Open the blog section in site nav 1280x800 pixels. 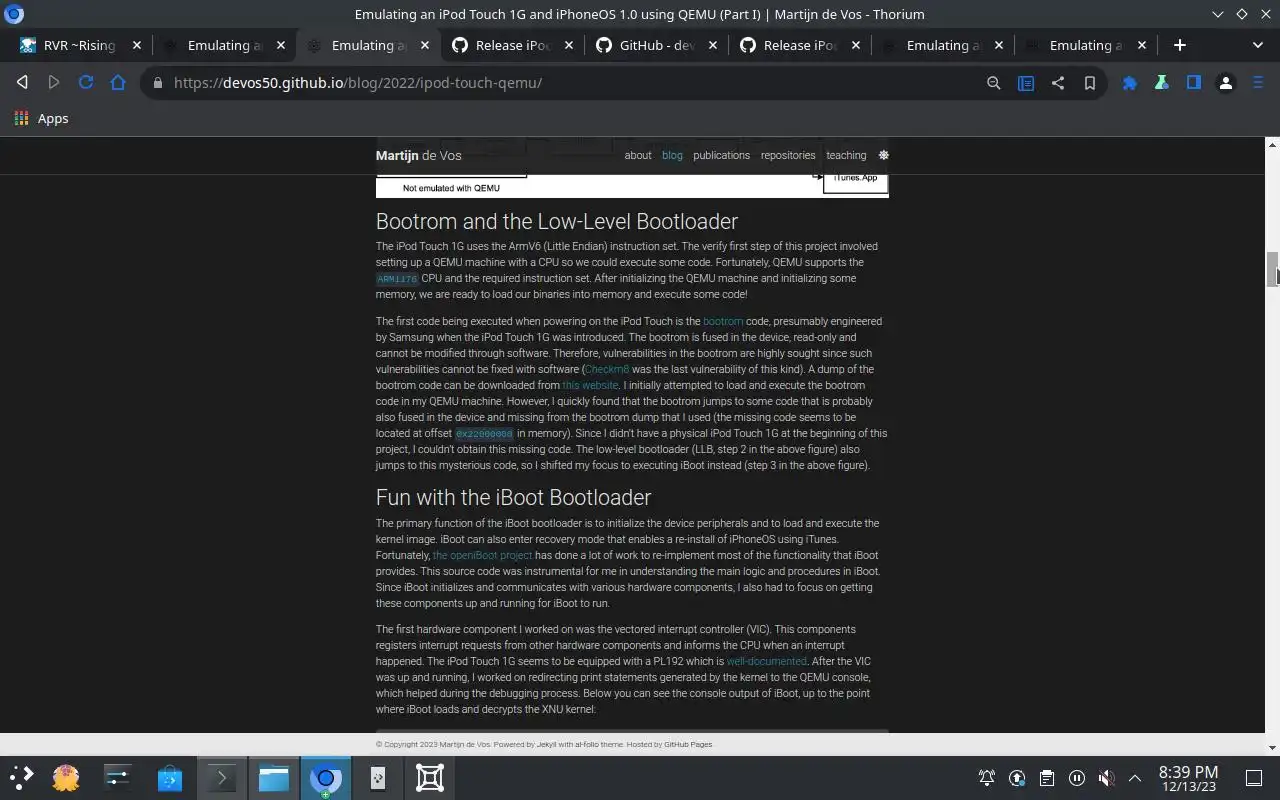click(672, 155)
